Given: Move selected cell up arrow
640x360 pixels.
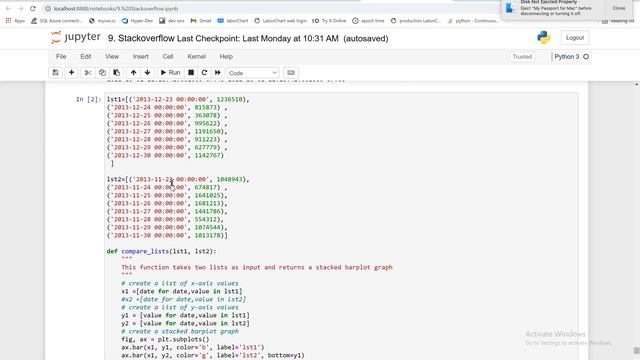Looking at the screenshot, I should point(133,73).
